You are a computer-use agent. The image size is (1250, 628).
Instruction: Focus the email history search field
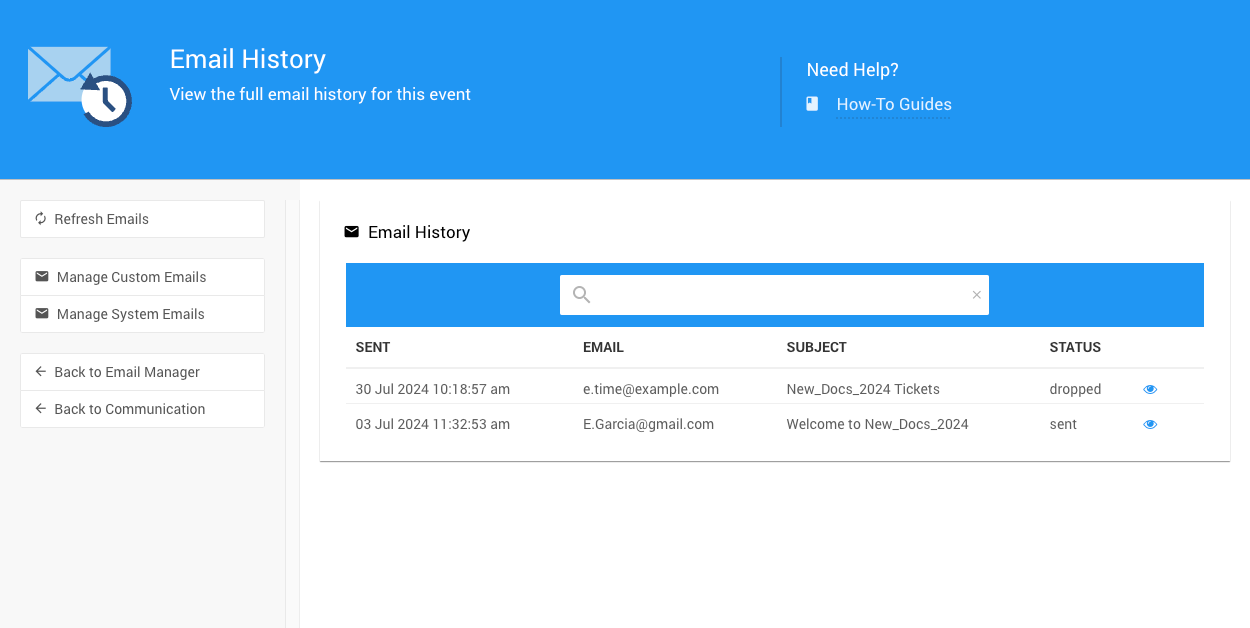point(780,295)
